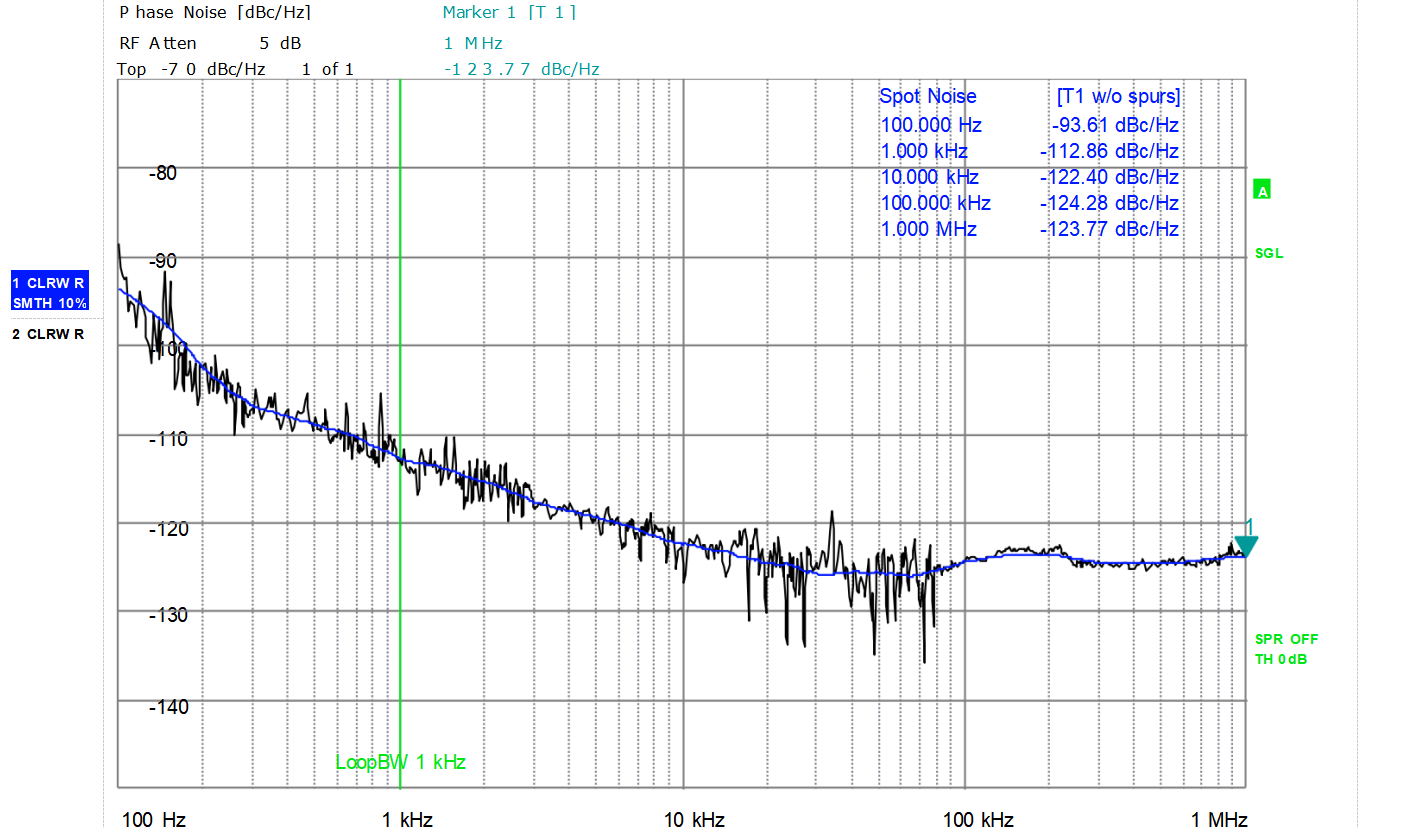Click the -93.61 dBc/Hz spot noise value
The height and width of the screenshot is (828, 1410).
click(1115, 125)
